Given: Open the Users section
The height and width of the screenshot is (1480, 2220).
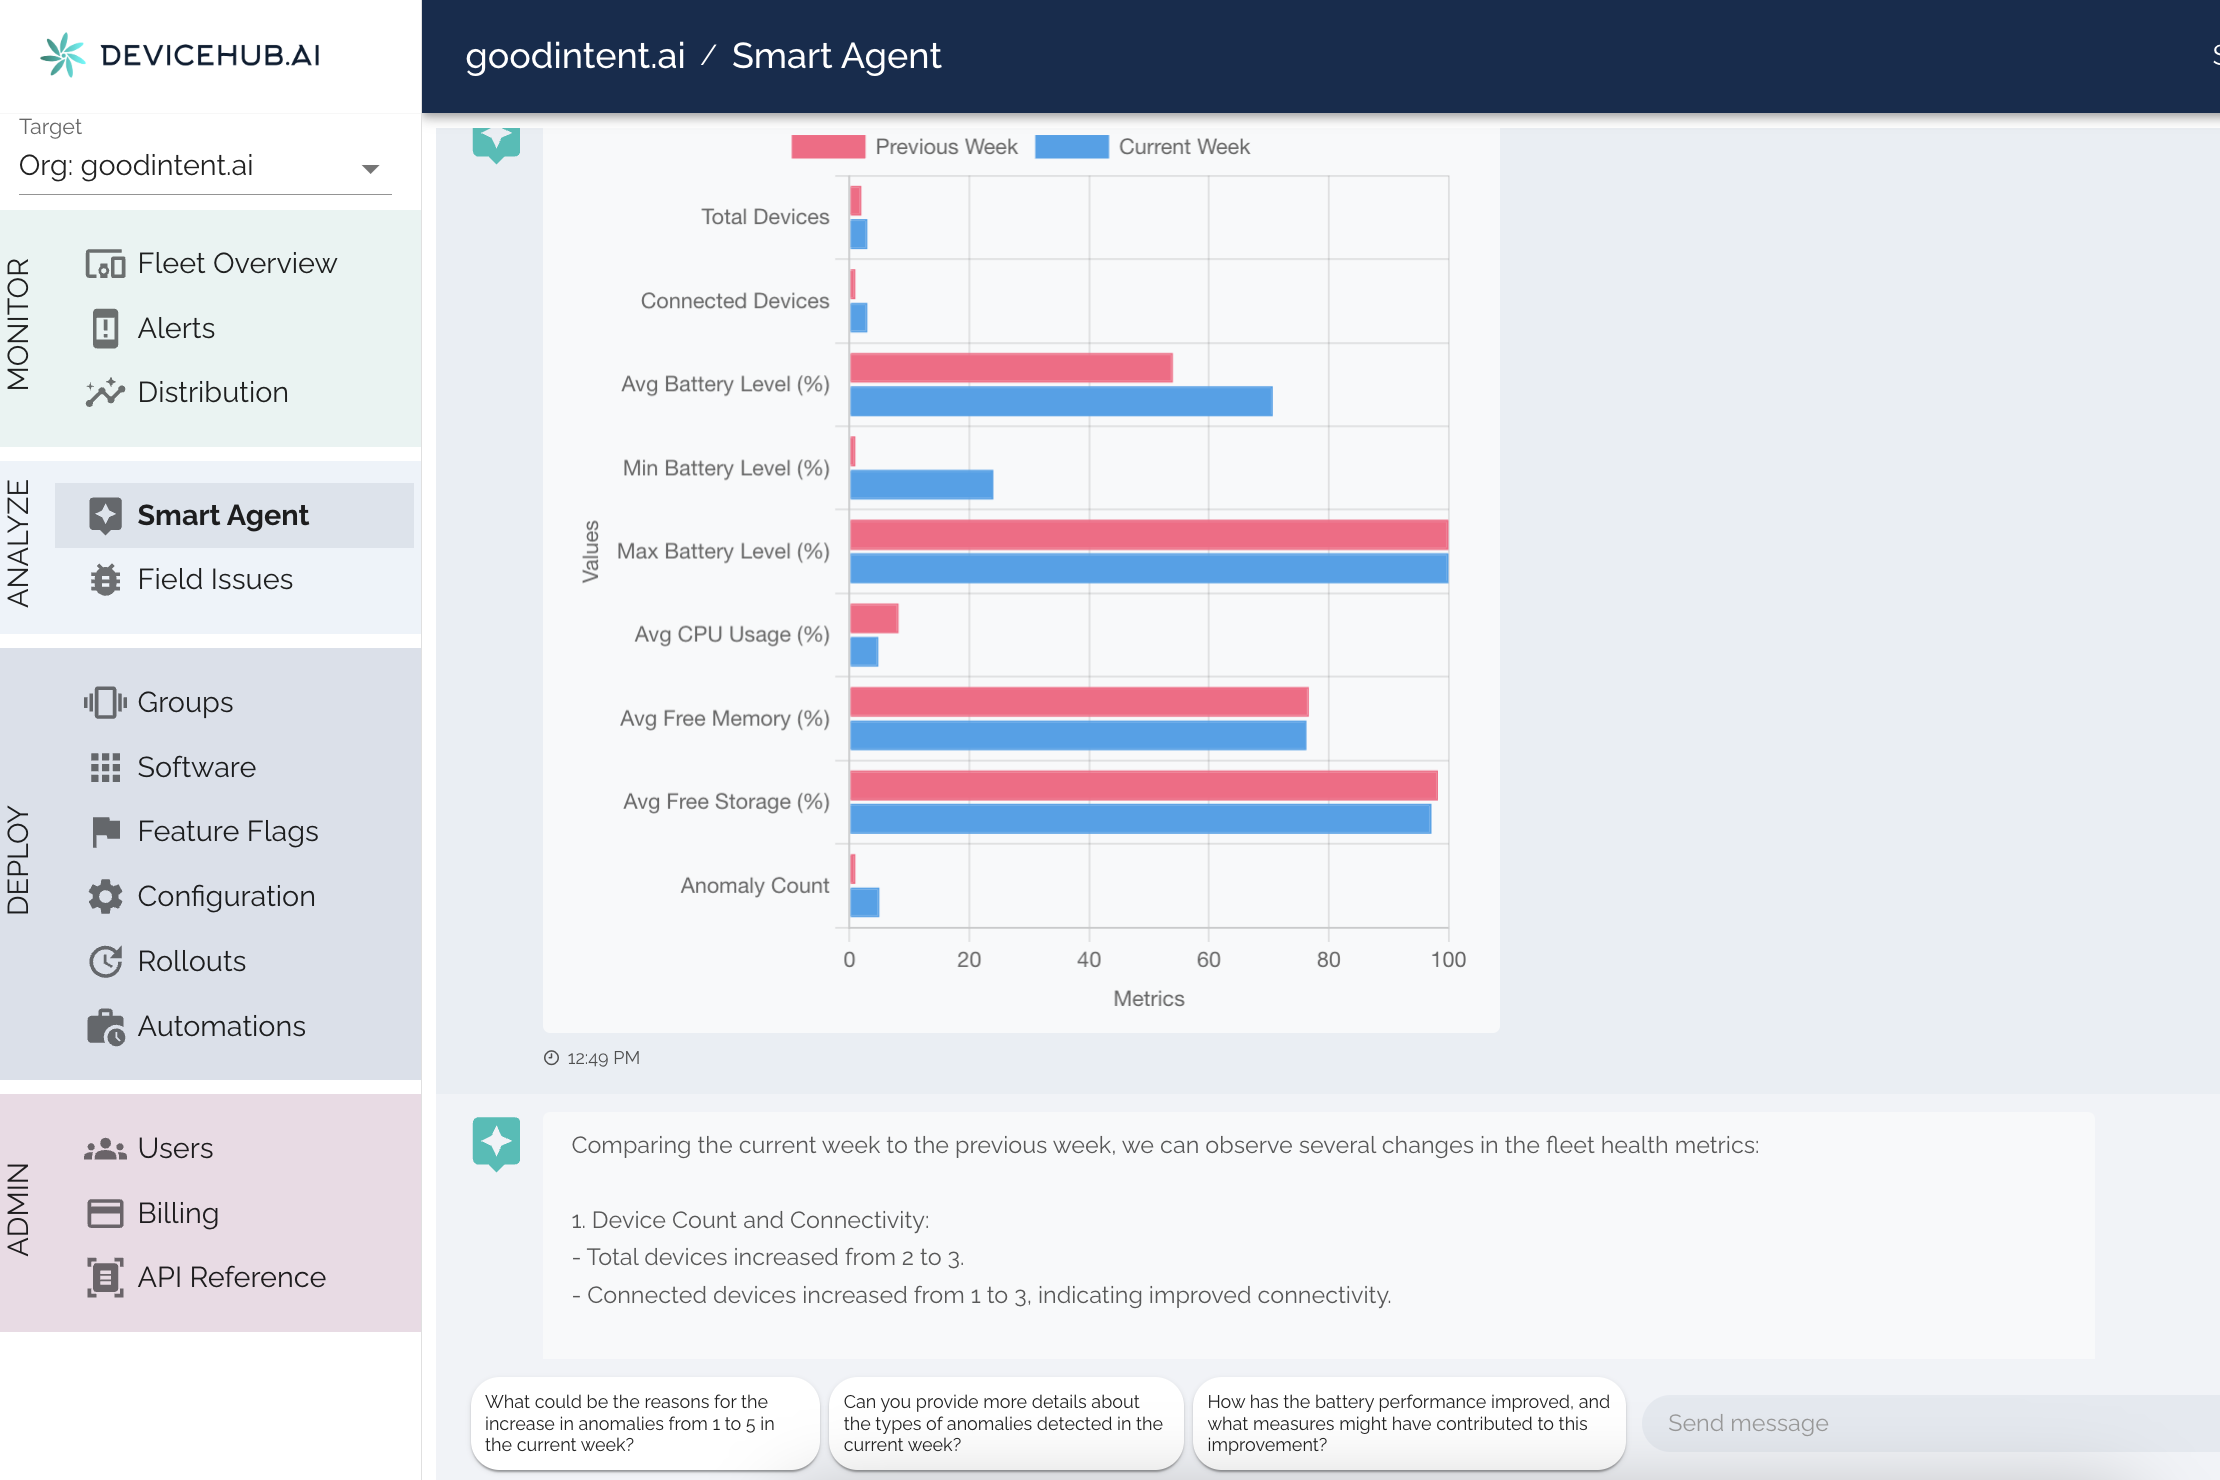Looking at the screenshot, I should coord(175,1148).
